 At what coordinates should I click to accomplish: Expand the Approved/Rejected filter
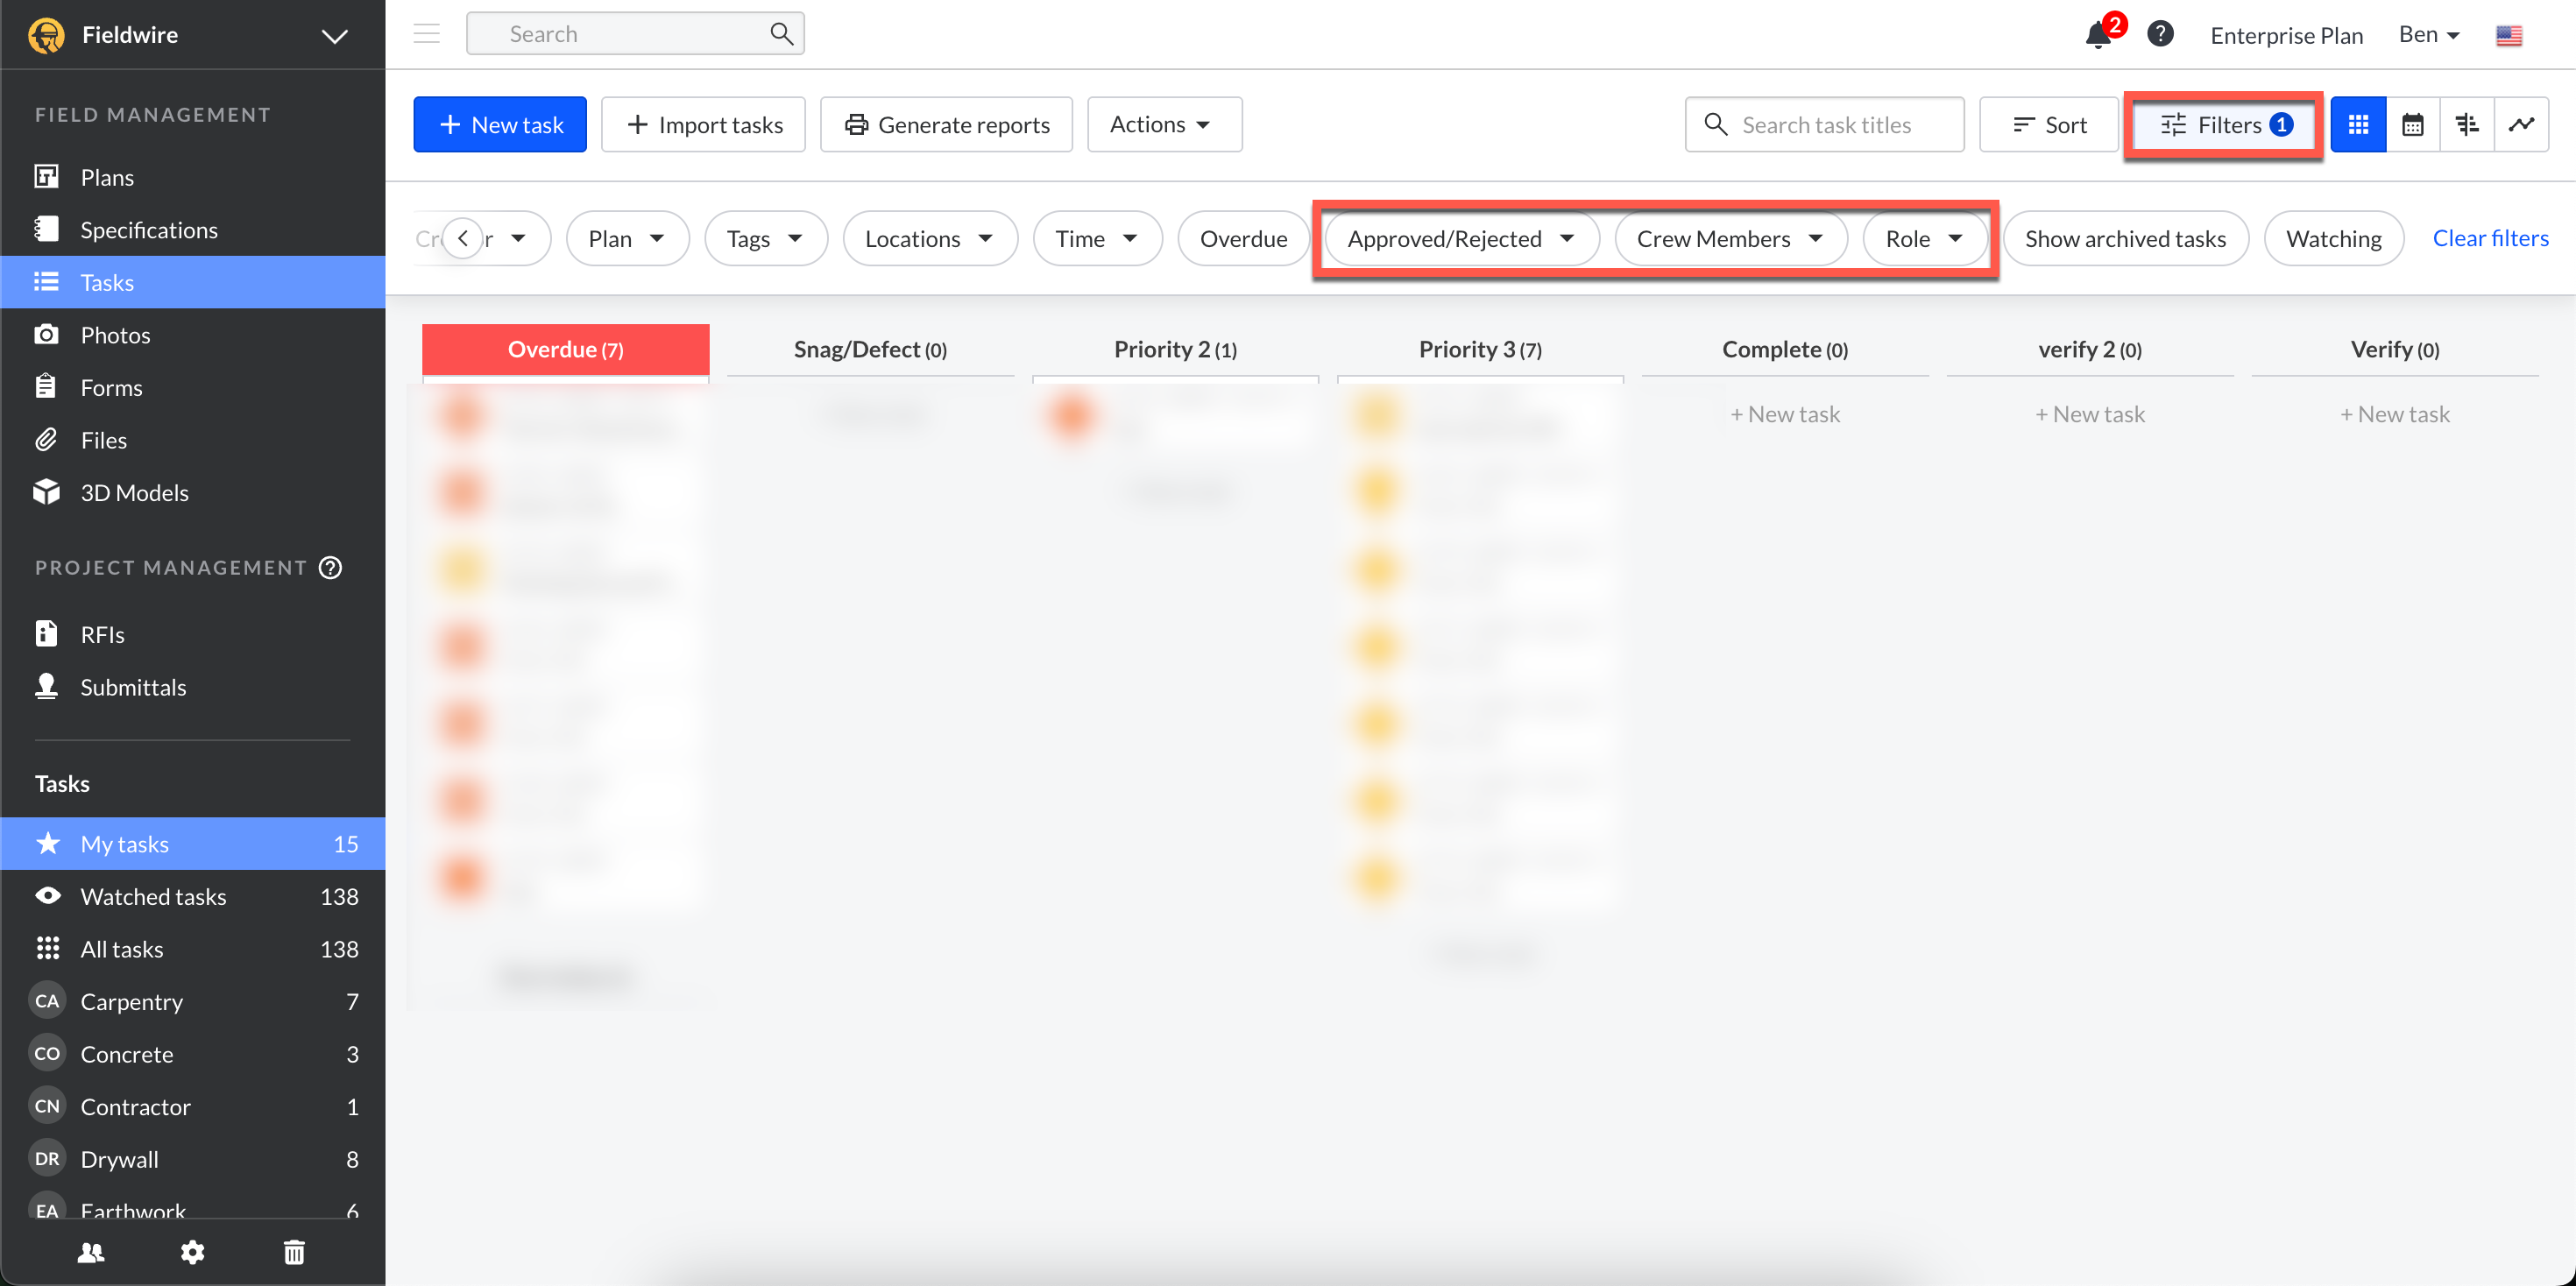pos(1462,239)
